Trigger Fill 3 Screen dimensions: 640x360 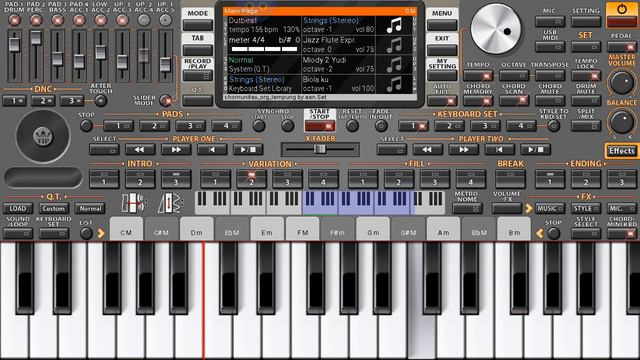pyautogui.click(x=435, y=179)
